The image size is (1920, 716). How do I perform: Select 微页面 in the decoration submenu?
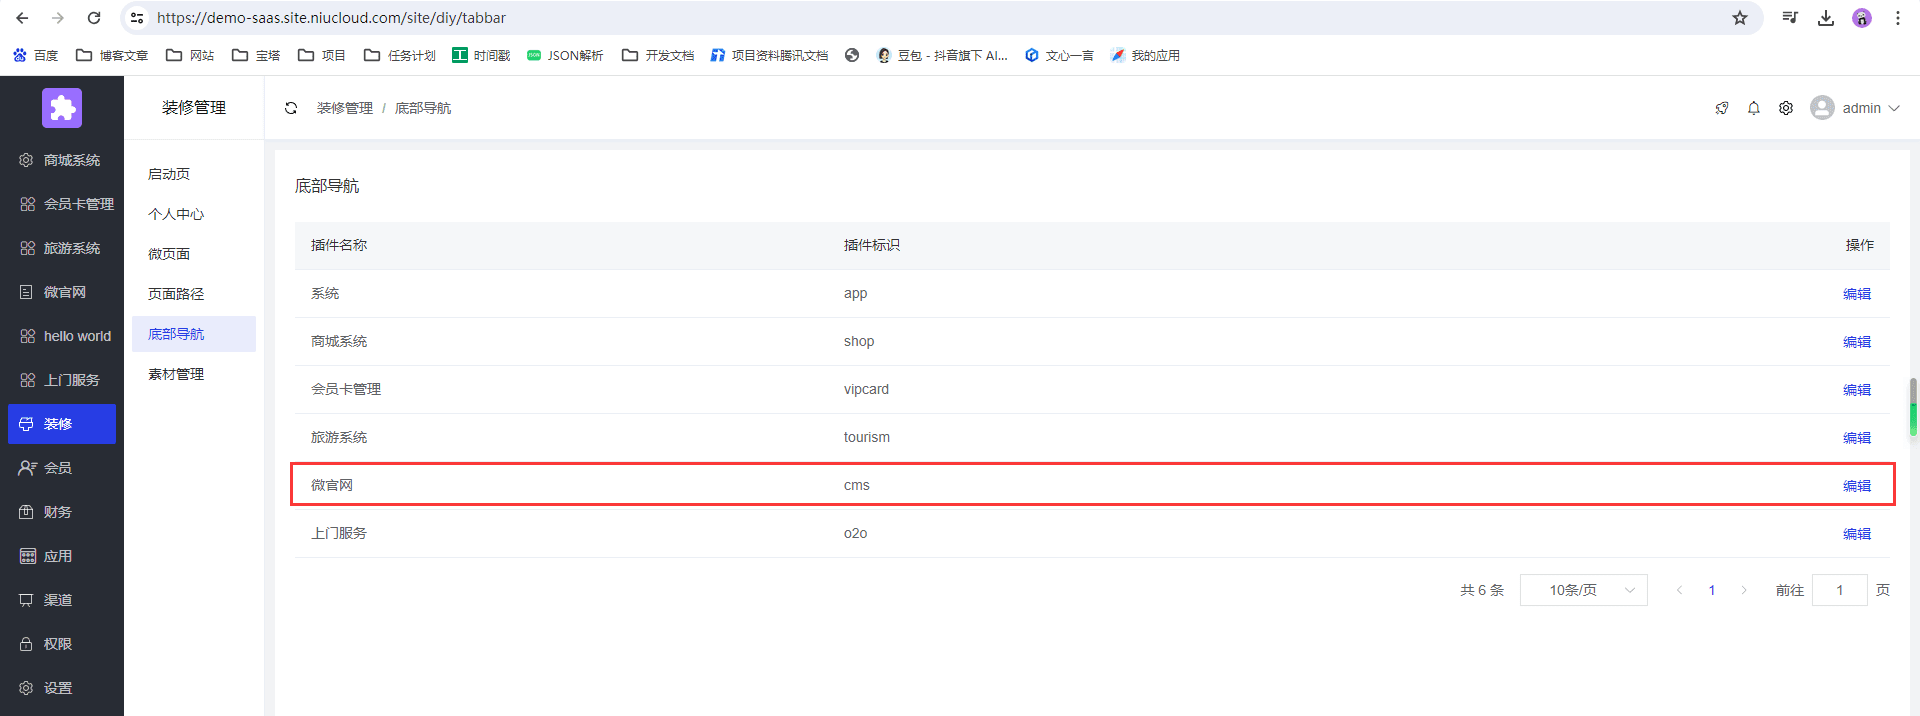click(x=169, y=254)
